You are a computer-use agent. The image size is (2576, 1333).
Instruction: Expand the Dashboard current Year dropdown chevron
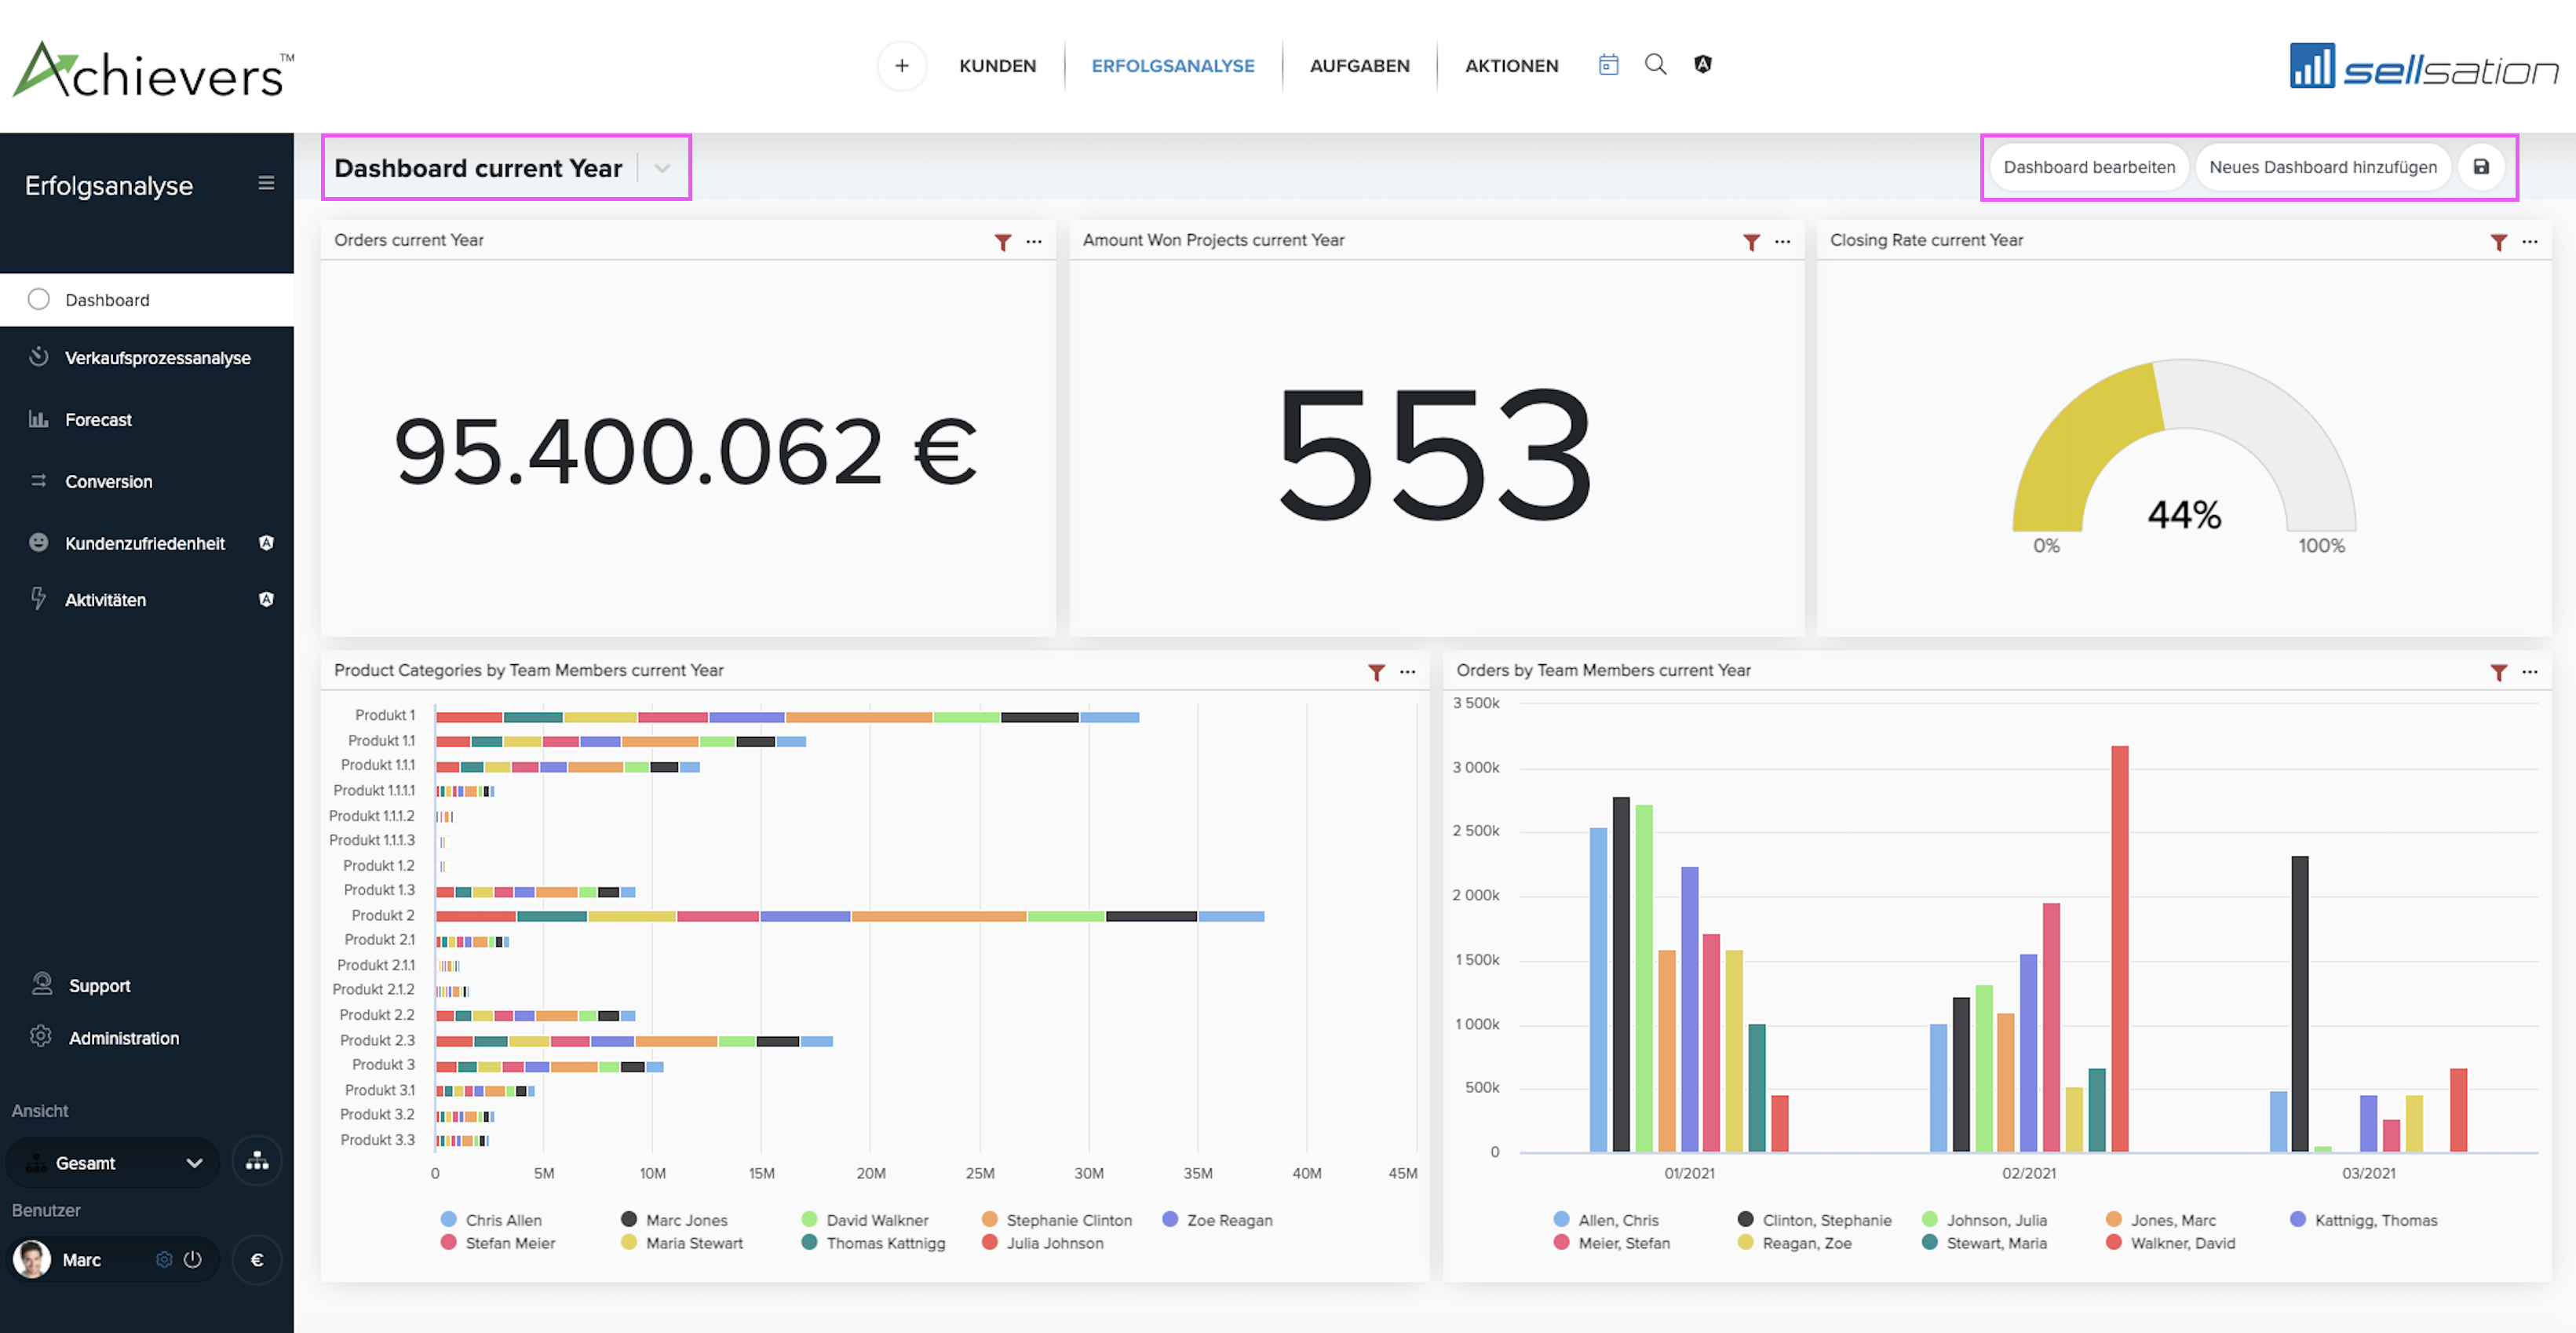(x=662, y=168)
